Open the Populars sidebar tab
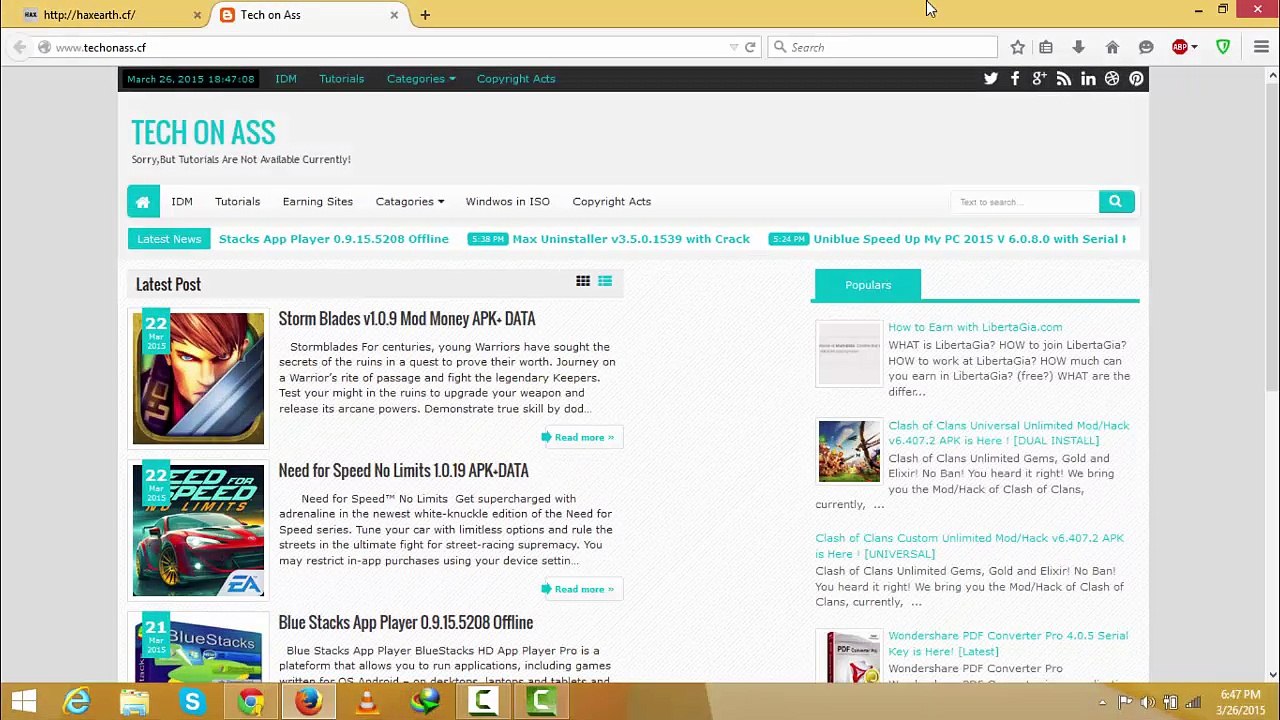 pos(868,285)
